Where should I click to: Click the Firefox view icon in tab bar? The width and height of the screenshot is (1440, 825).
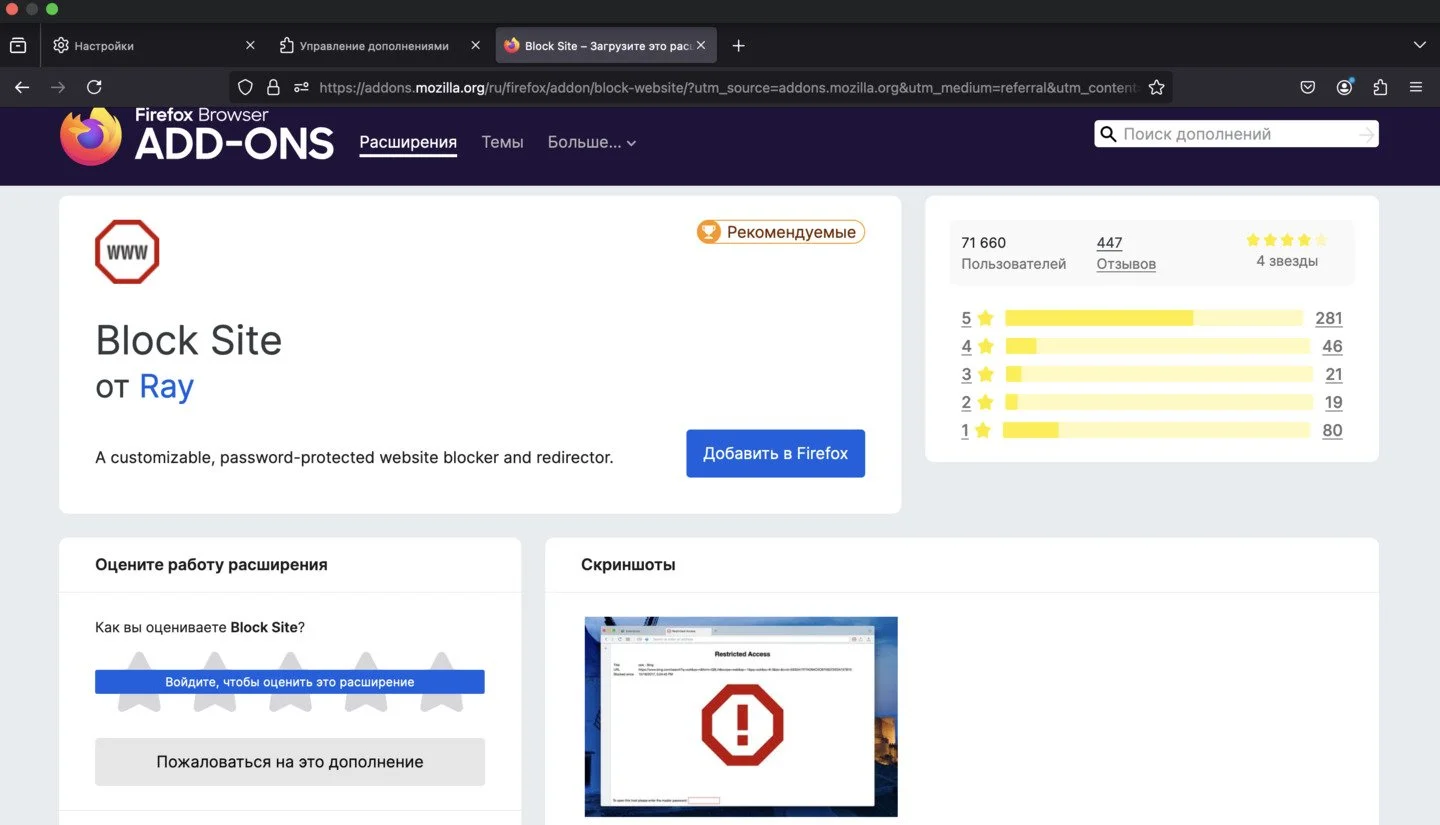[x=18, y=45]
